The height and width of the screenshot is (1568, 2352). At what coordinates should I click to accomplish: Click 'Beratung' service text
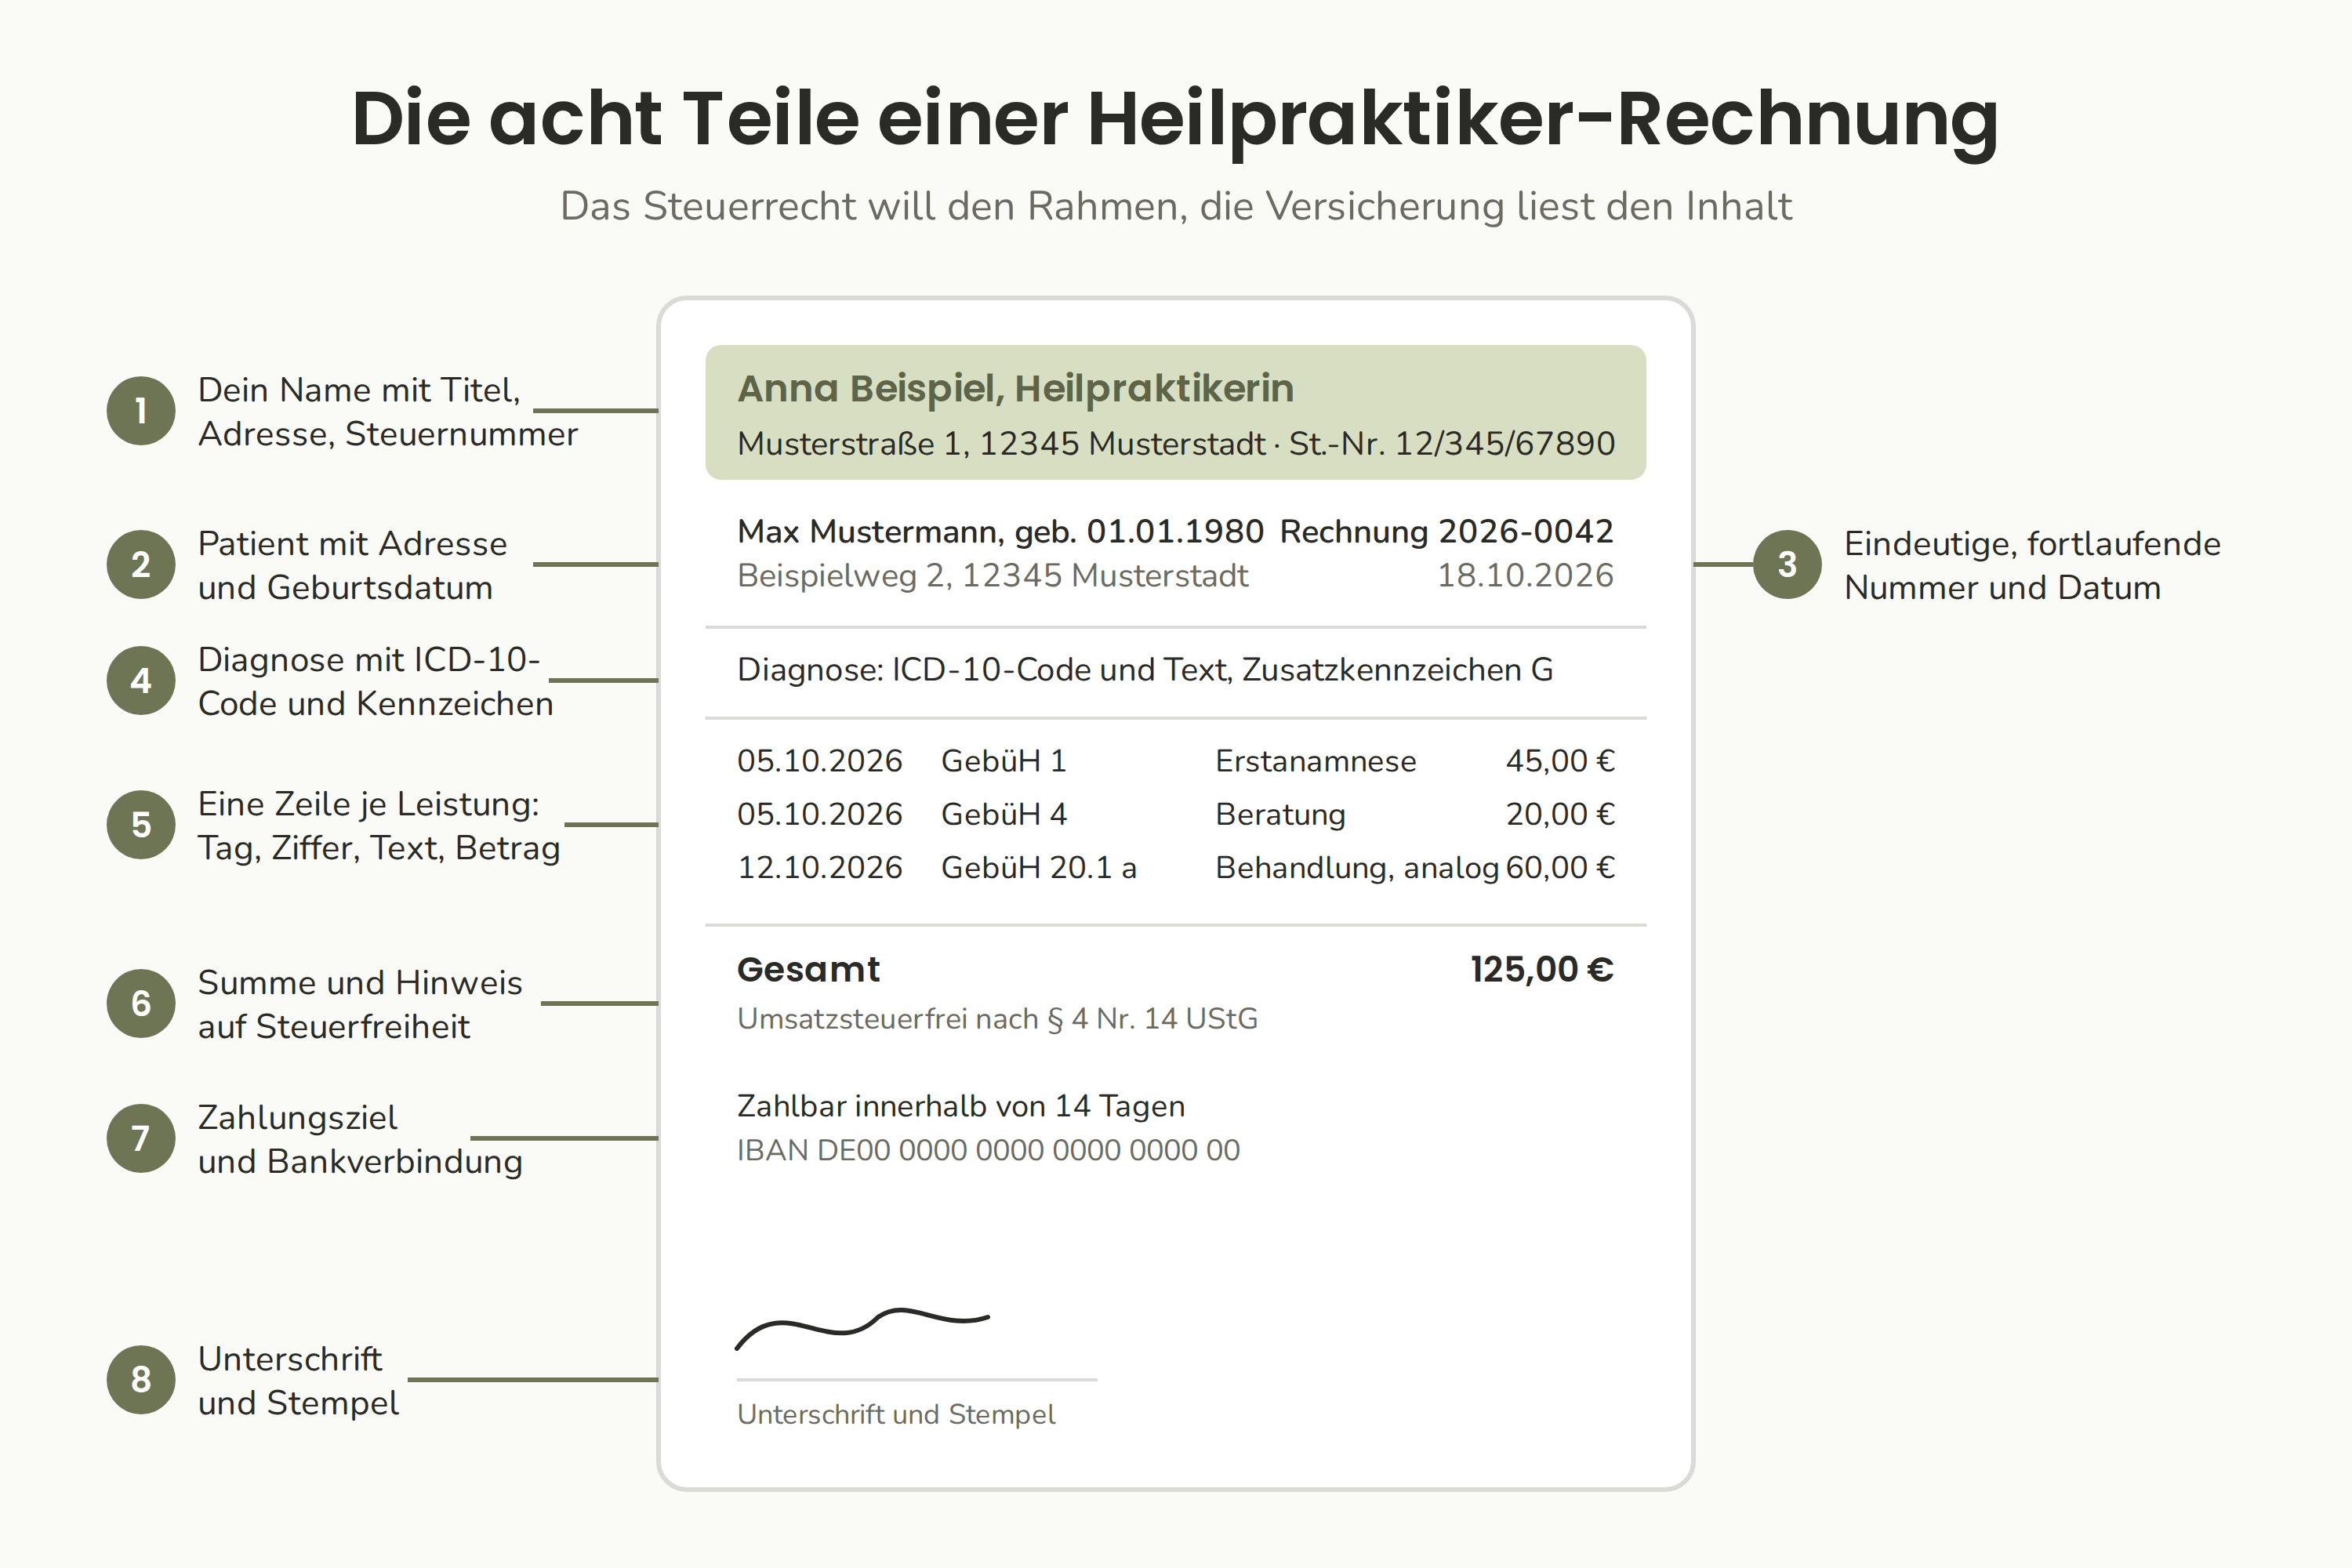point(1281,815)
